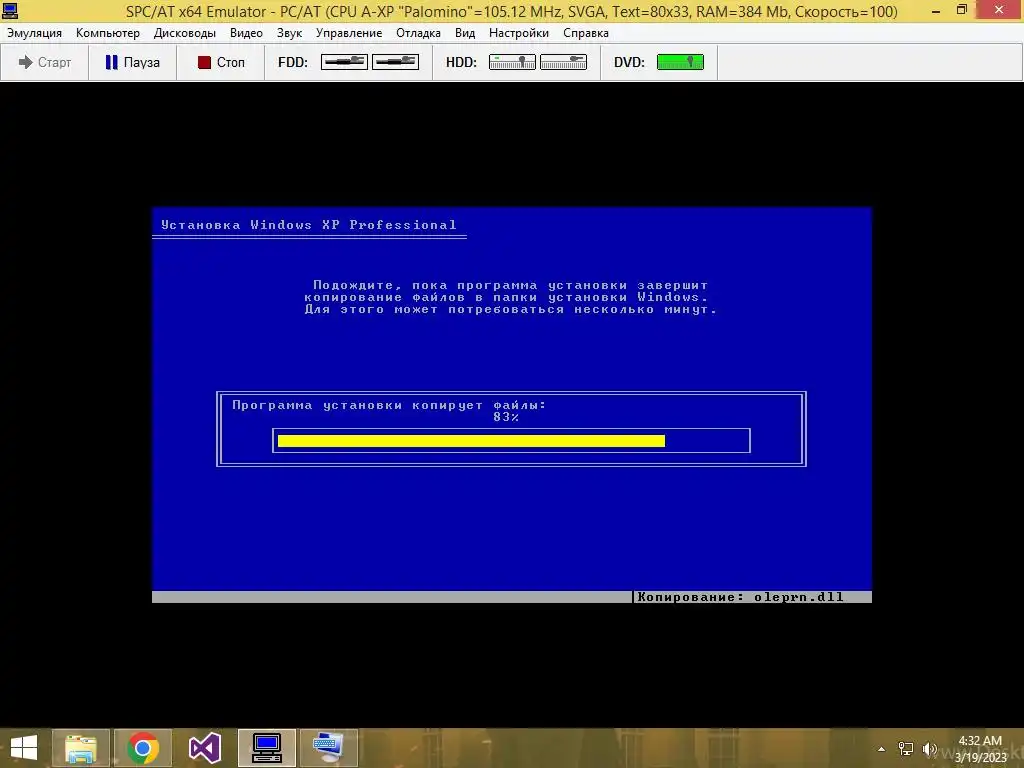Stop emulation with the Стоп button
Viewport: 1024px width, 768px height.
(x=221, y=62)
